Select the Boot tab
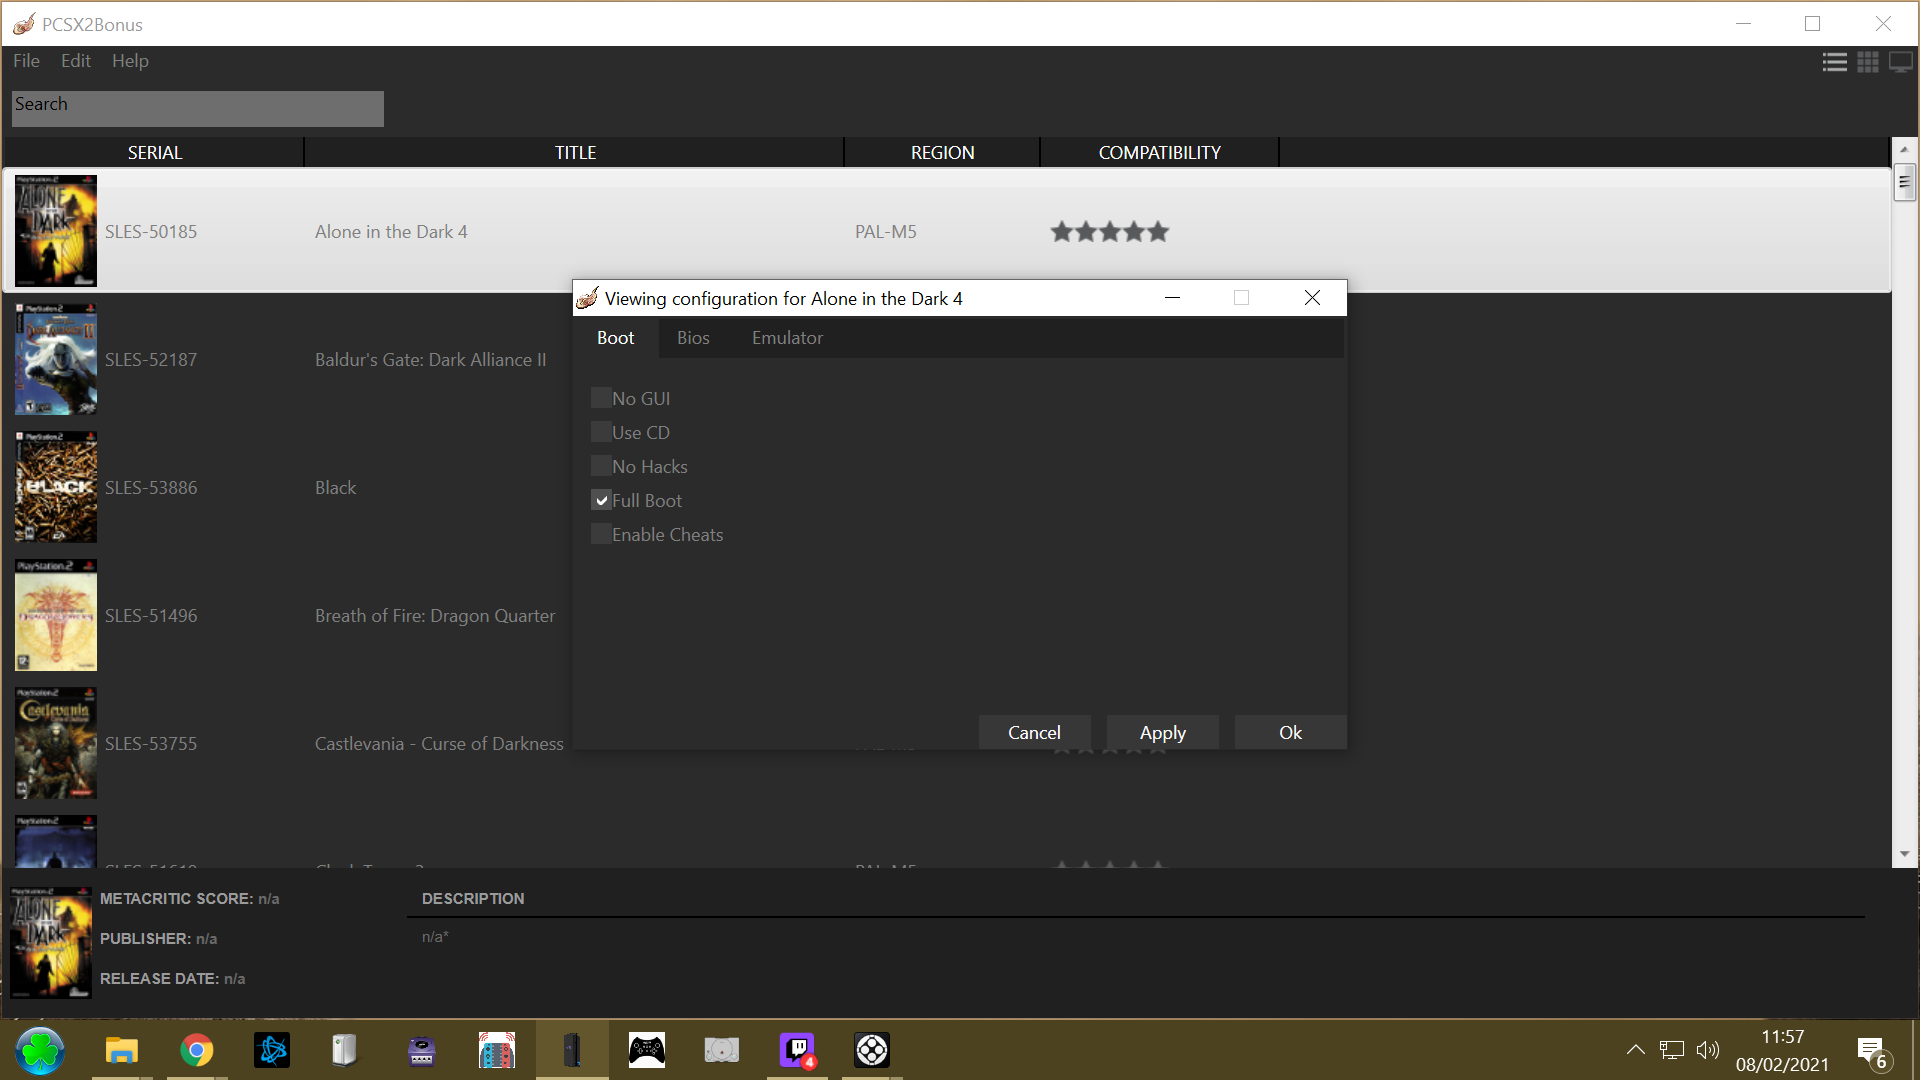Viewport: 1920px width, 1080px height. (616, 338)
